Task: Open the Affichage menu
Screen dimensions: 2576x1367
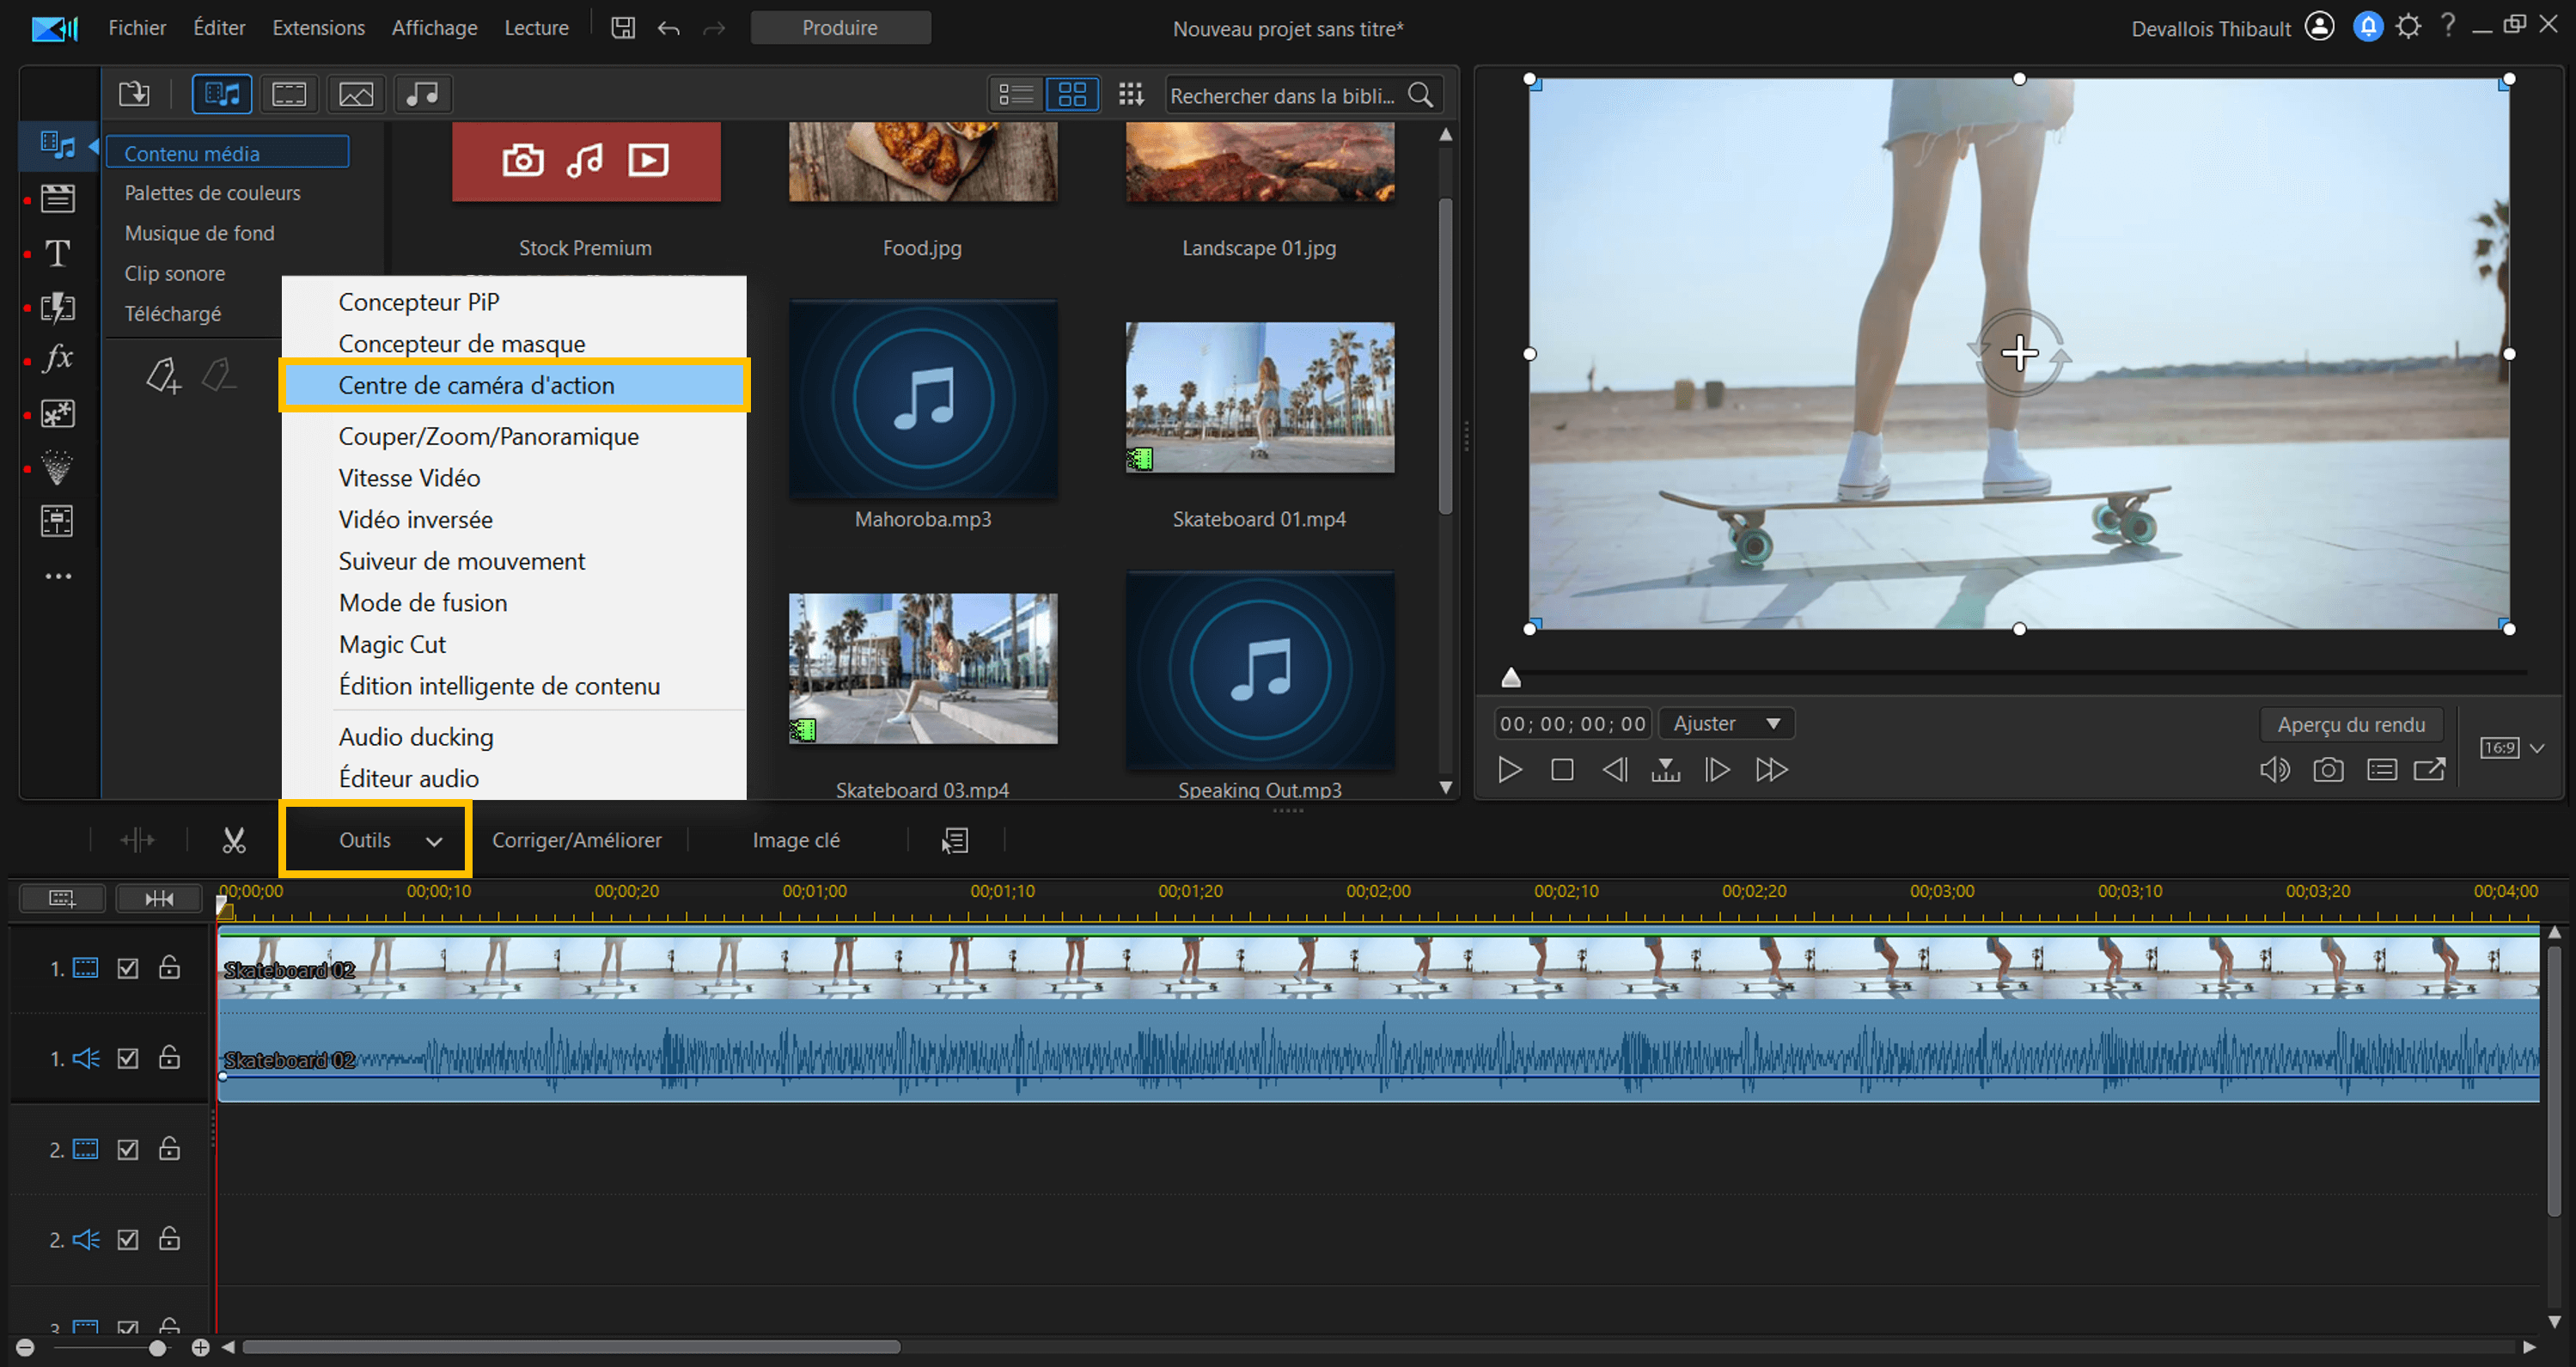Action: coord(434,27)
